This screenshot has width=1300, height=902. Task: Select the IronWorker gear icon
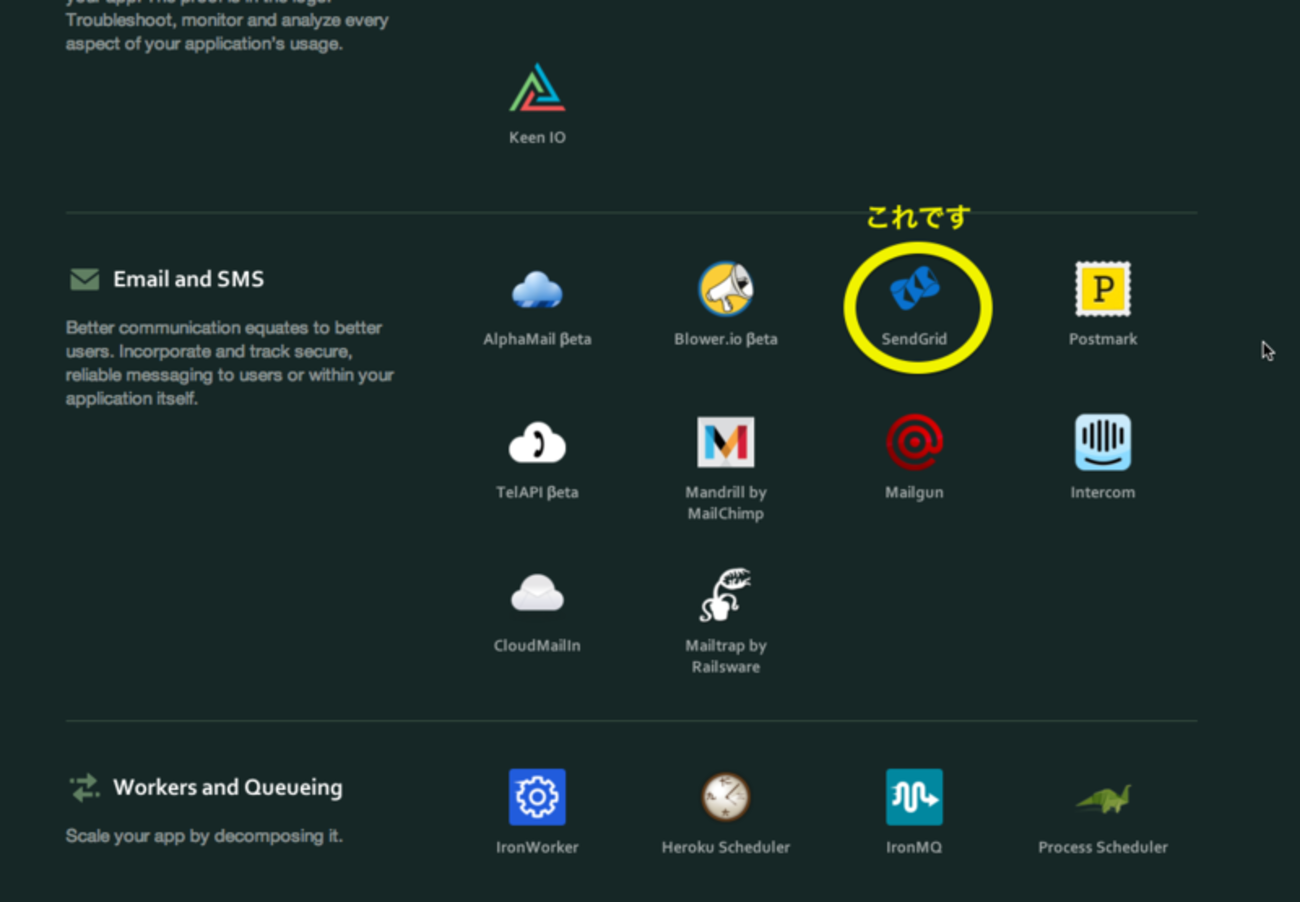(x=537, y=797)
